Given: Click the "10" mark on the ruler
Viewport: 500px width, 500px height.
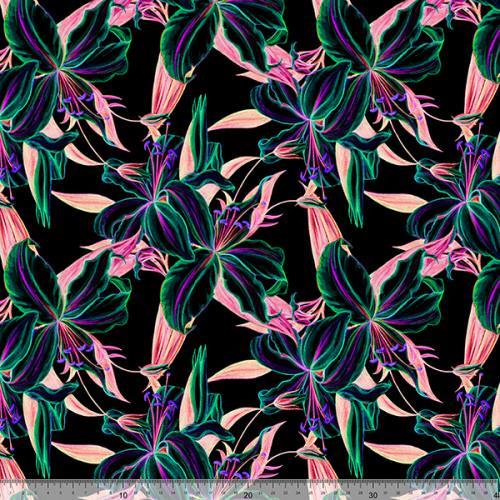Looking at the screenshot, I should point(124,495).
